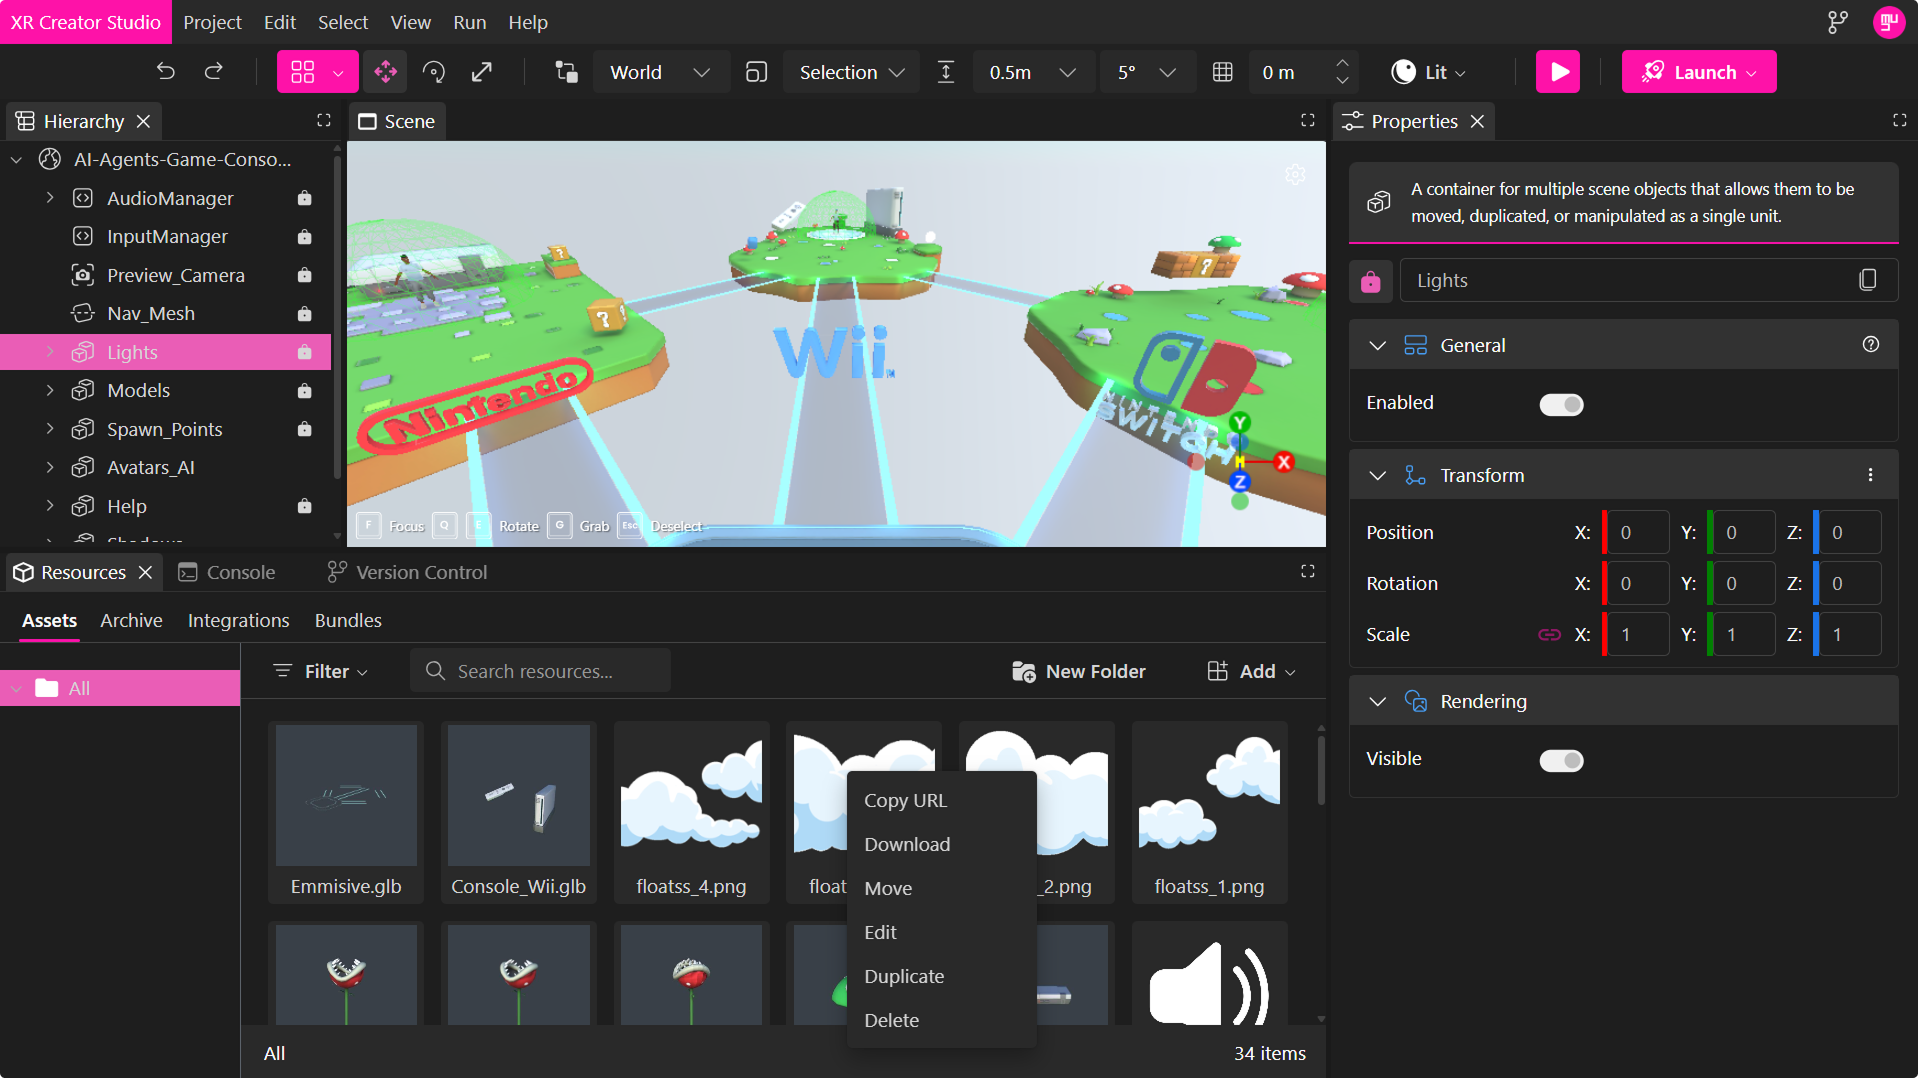The image size is (1918, 1078).
Task: Toggle lock on InputManager row
Action: tap(304, 236)
